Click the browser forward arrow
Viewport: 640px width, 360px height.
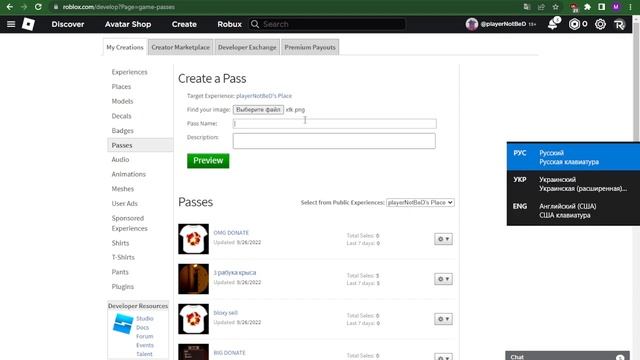[x=24, y=7]
